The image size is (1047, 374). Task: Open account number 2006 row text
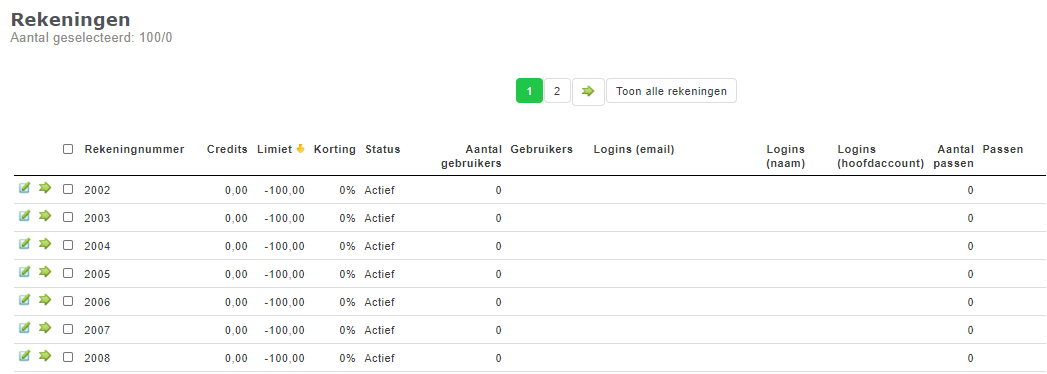(x=97, y=303)
